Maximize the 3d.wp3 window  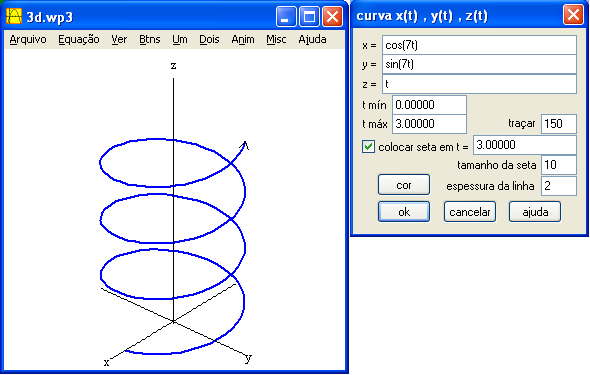309,17
